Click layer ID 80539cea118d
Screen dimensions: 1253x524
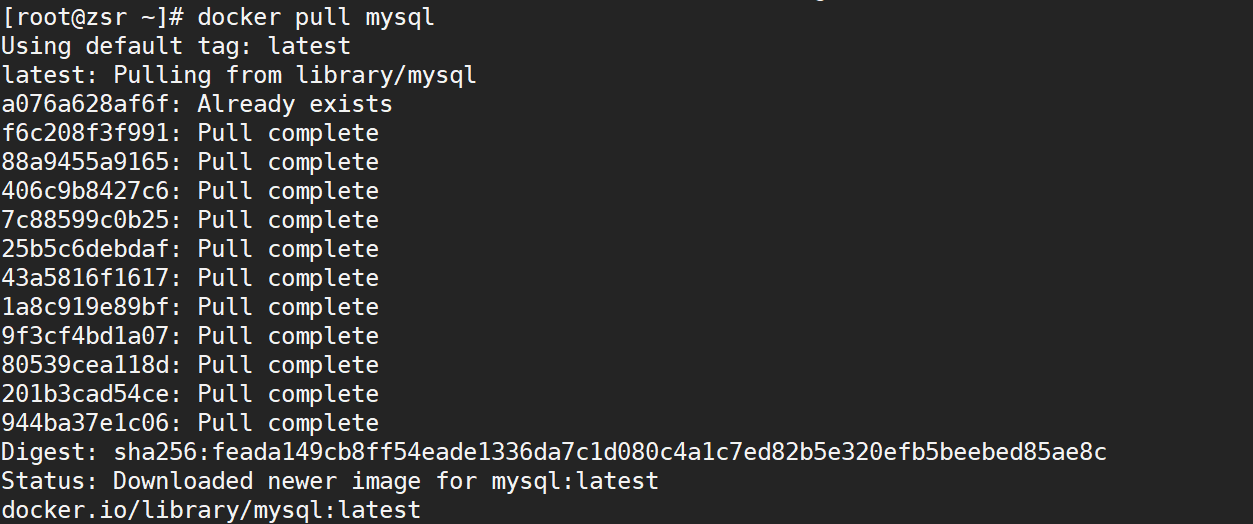[x=85, y=365]
